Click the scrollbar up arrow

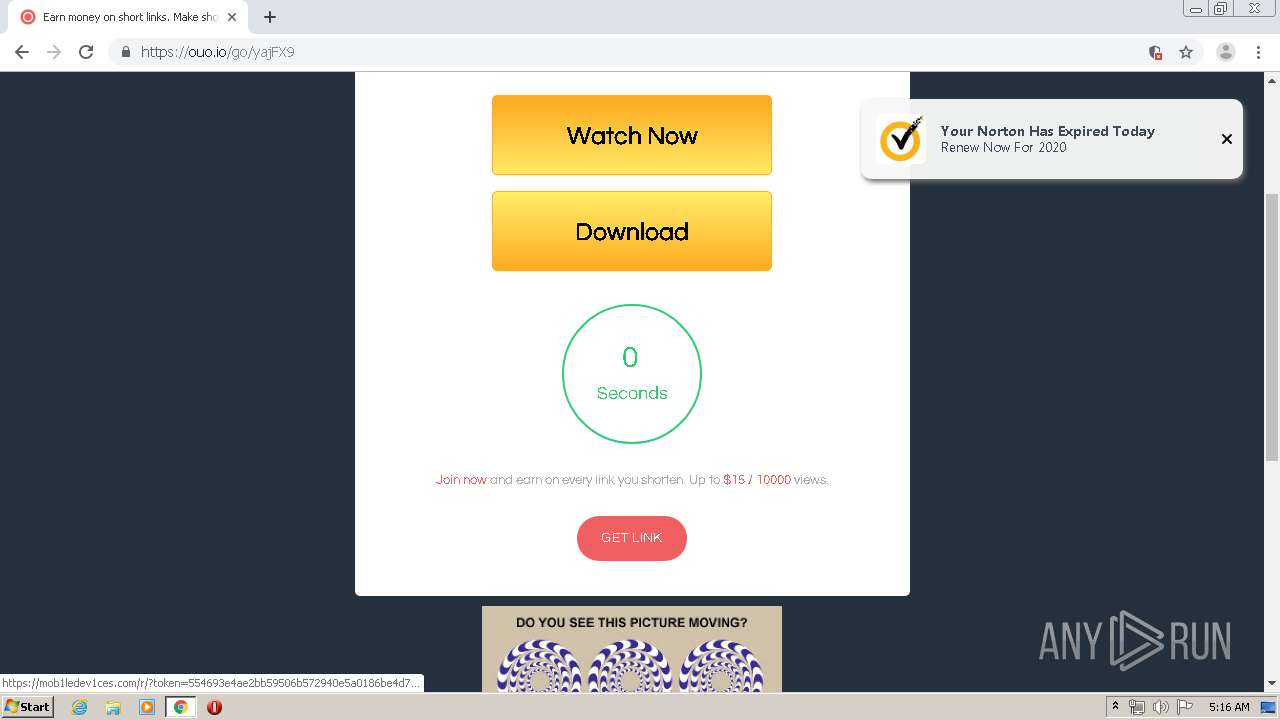tap(1272, 79)
